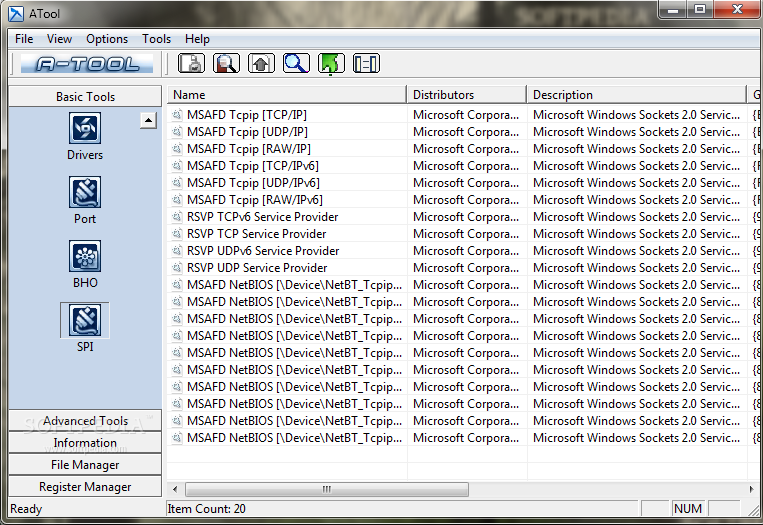Click the 'Ready' status bar text
The image size is (763, 525).
pos(26,509)
